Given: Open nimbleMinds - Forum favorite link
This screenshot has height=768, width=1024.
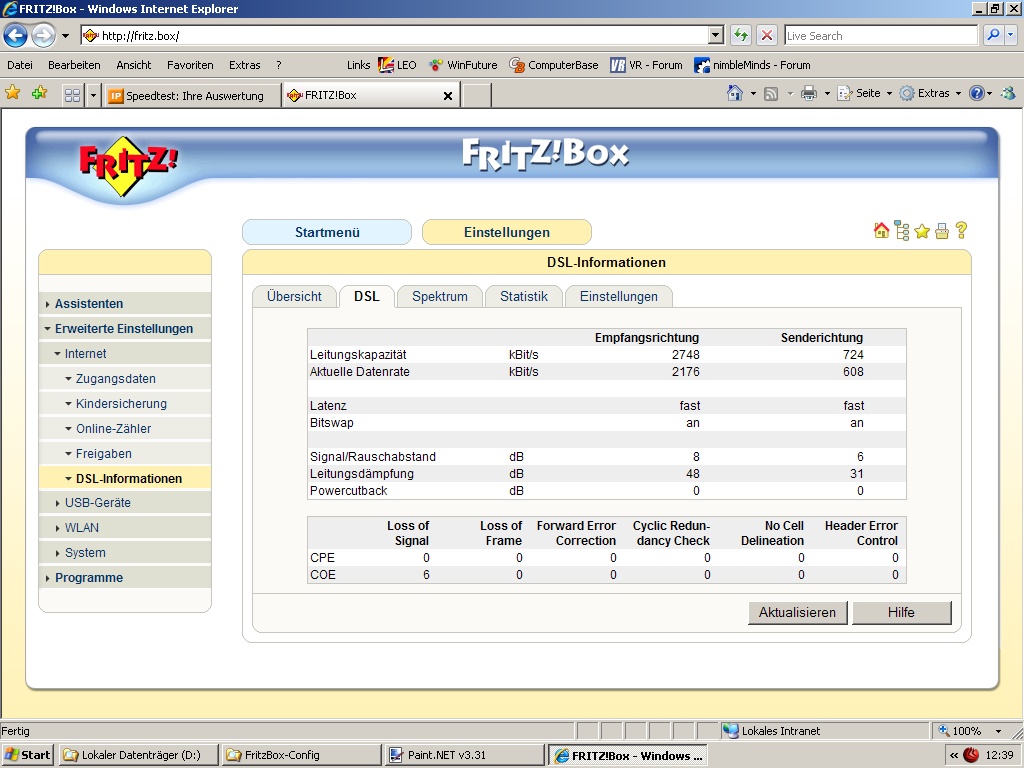Looking at the screenshot, I should tap(752, 65).
